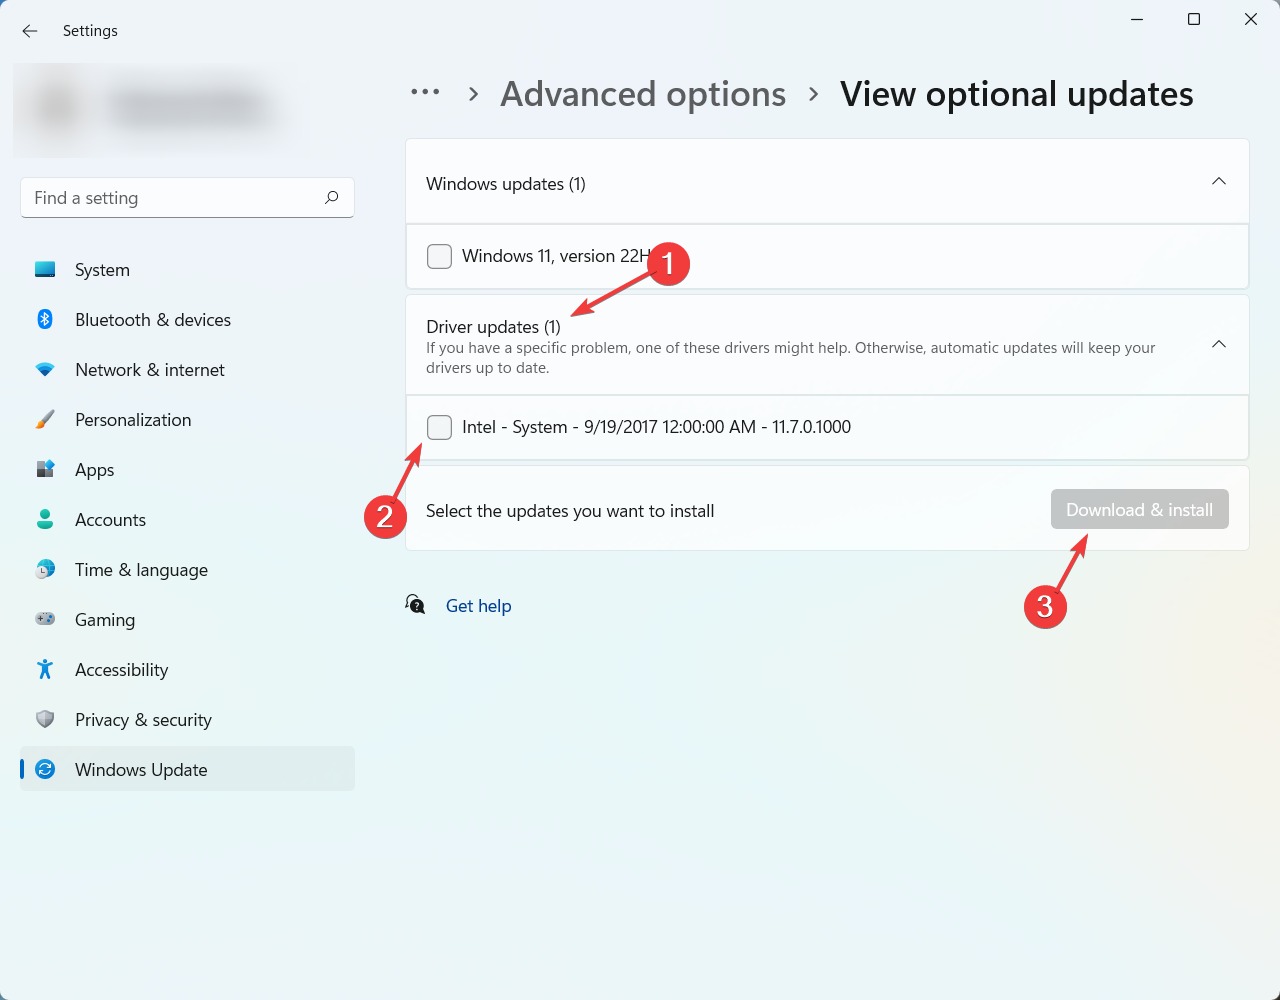
Task: Click the Windows updates (1) heading
Action: pos(506,184)
